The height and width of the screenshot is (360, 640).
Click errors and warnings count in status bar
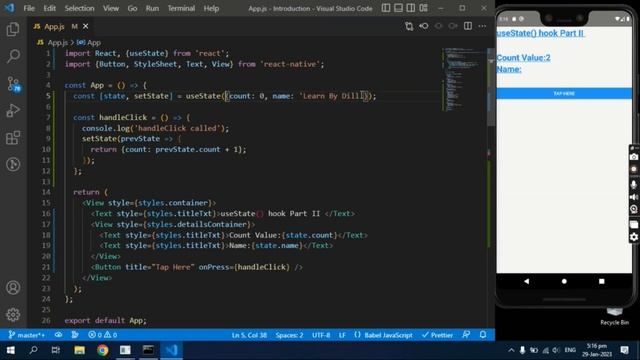103,335
